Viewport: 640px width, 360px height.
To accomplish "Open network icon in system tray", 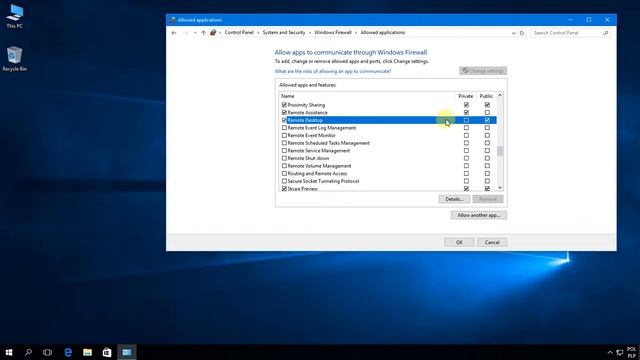I will tap(620, 352).
